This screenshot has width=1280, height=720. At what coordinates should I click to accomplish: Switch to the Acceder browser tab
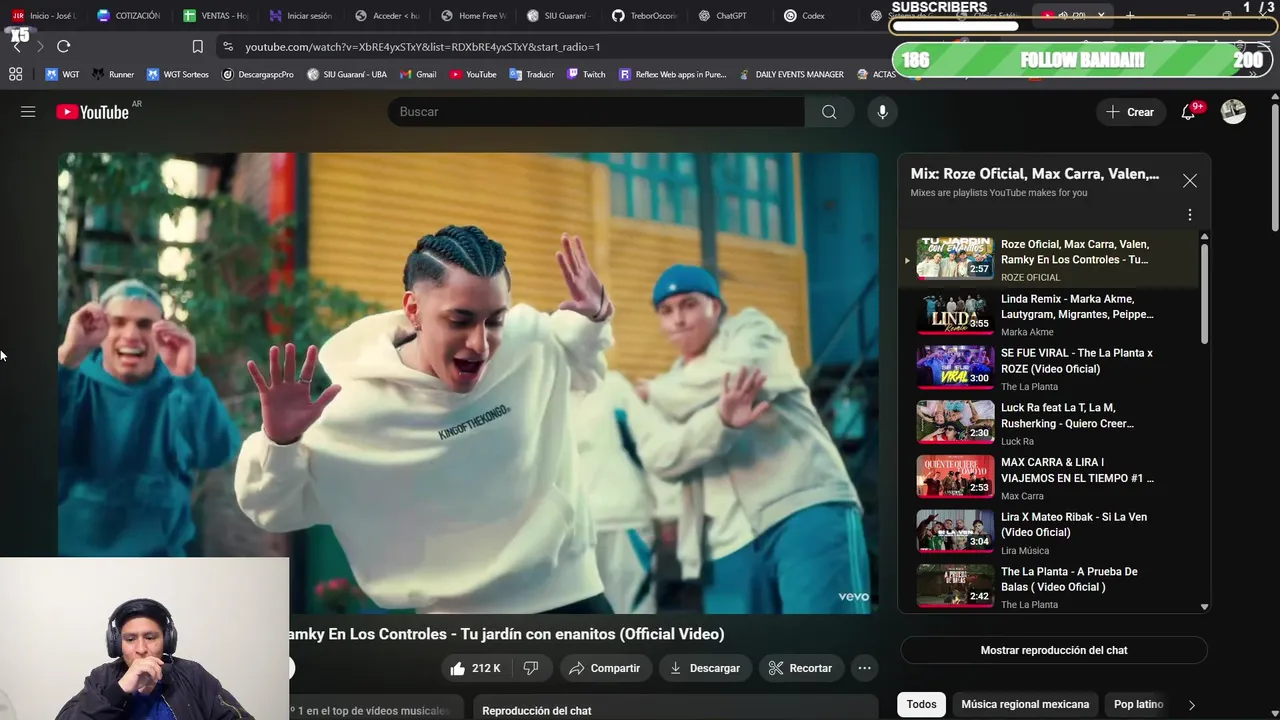coord(388,16)
